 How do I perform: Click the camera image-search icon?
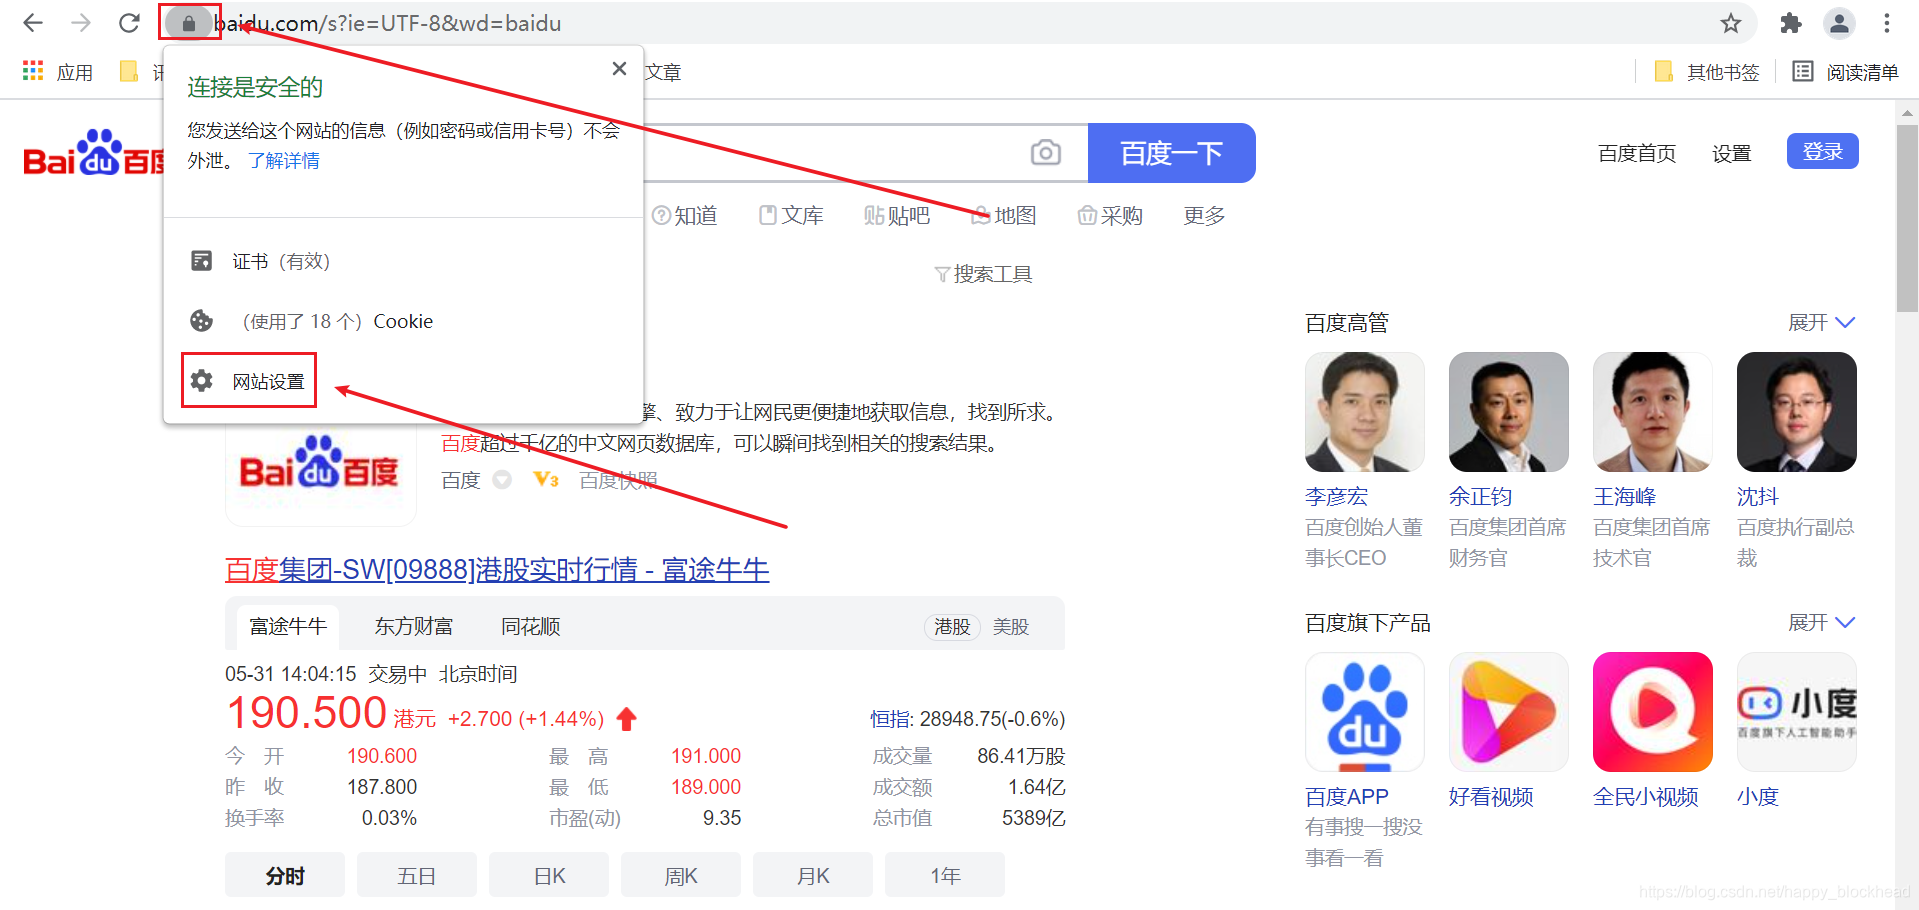coord(1046,152)
